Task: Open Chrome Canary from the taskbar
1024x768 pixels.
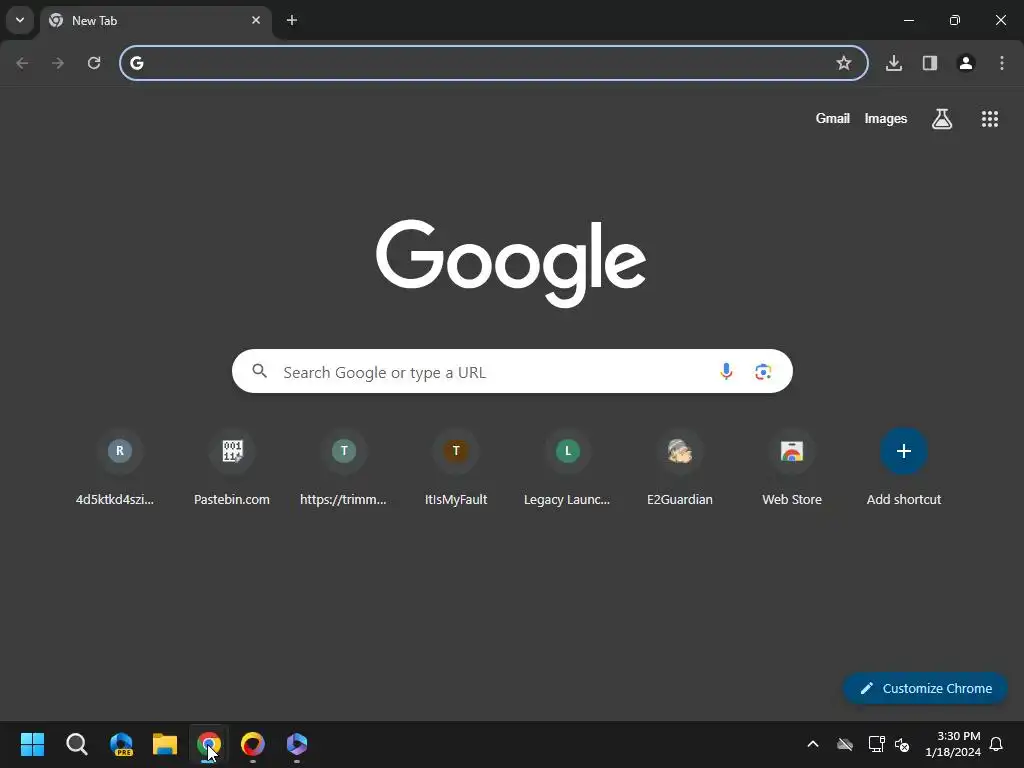Action: [x=253, y=744]
